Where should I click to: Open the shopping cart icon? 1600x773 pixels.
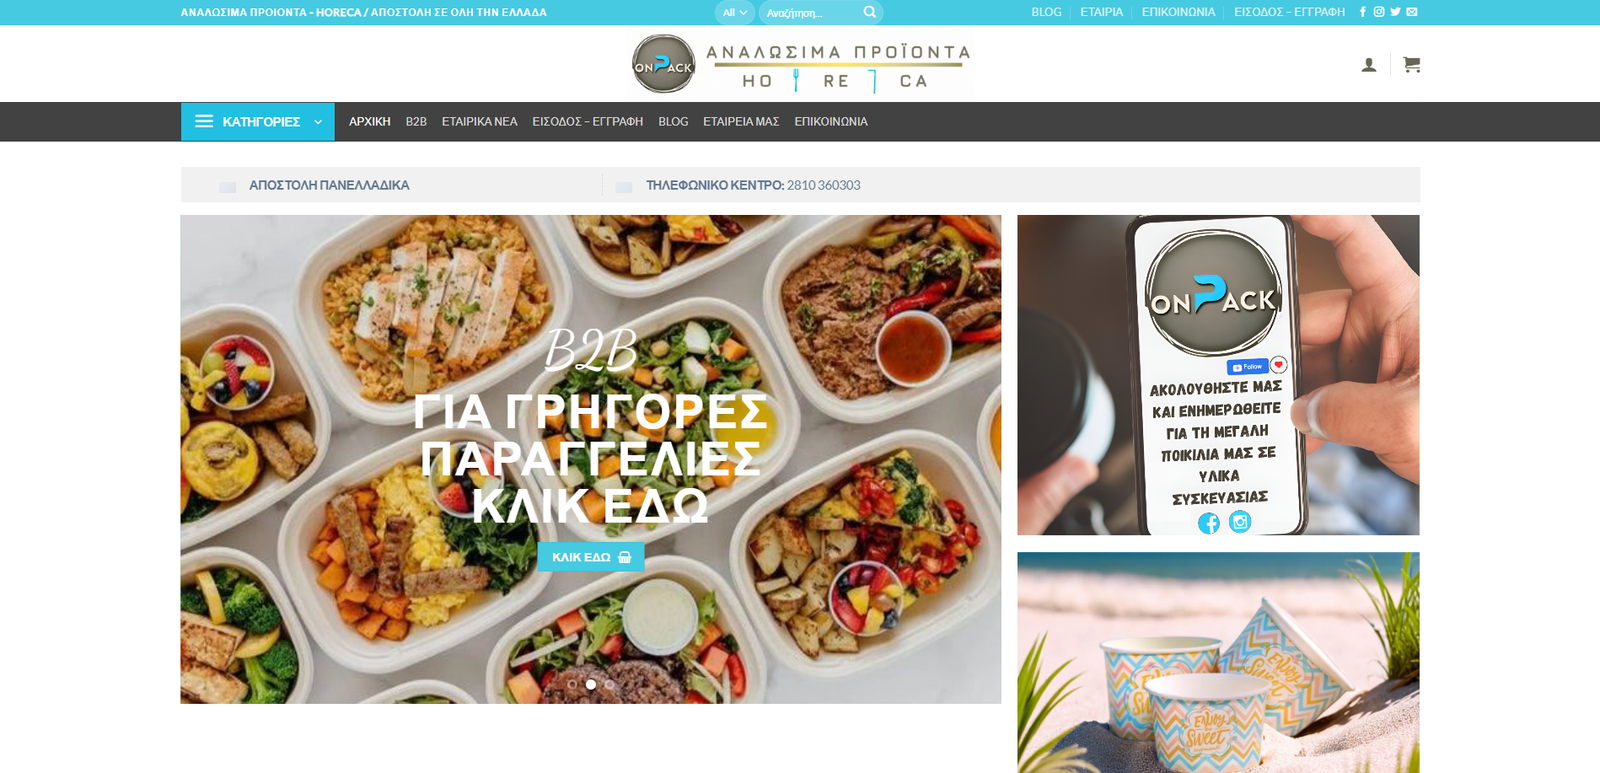1411,64
